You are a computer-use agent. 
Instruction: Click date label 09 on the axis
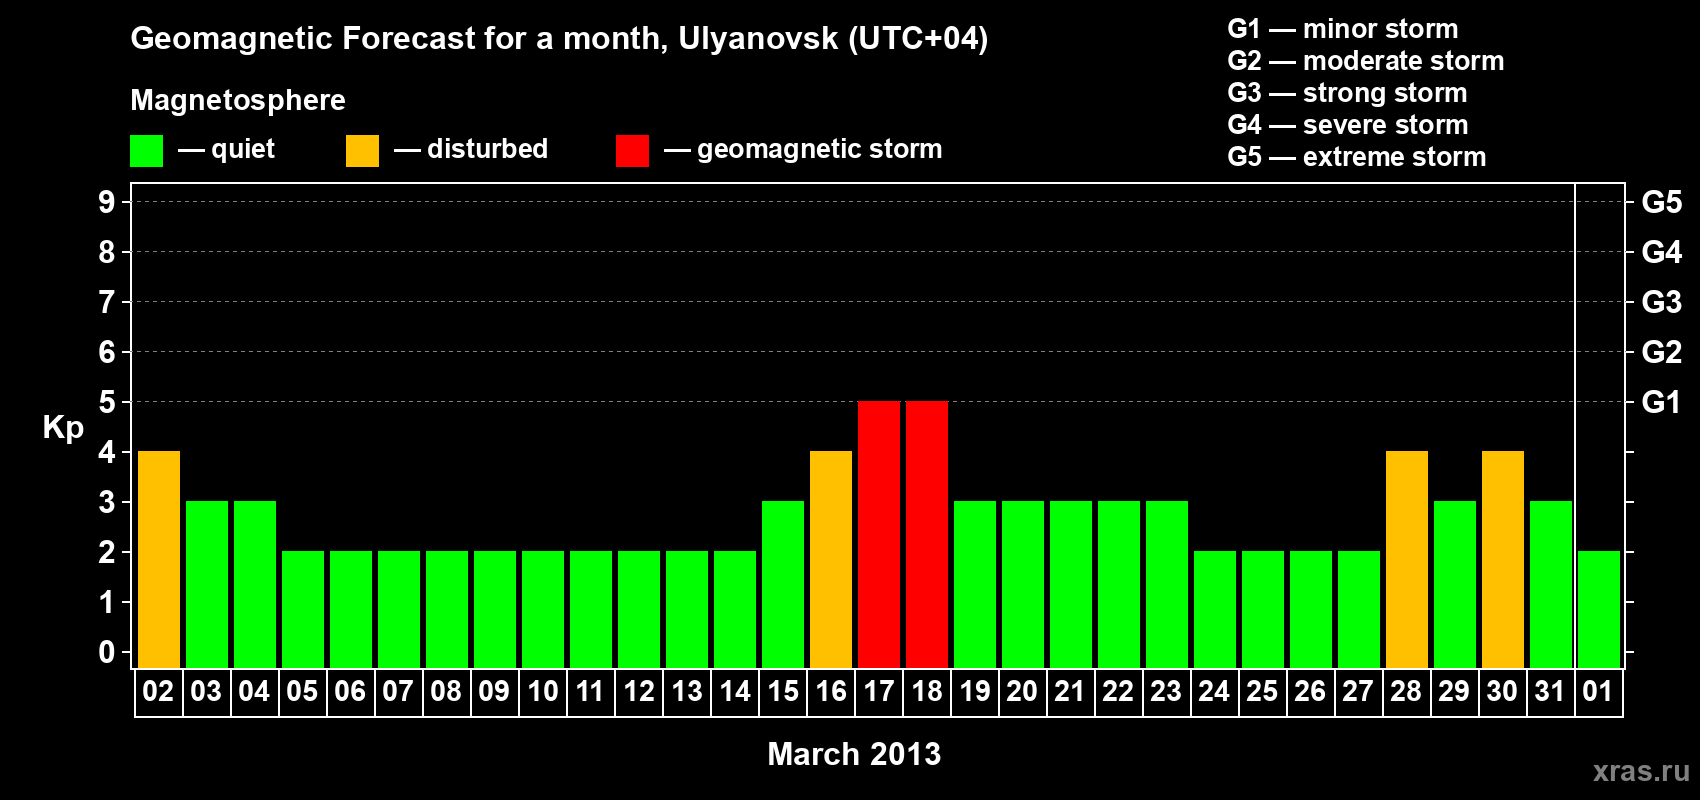(494, 691)
